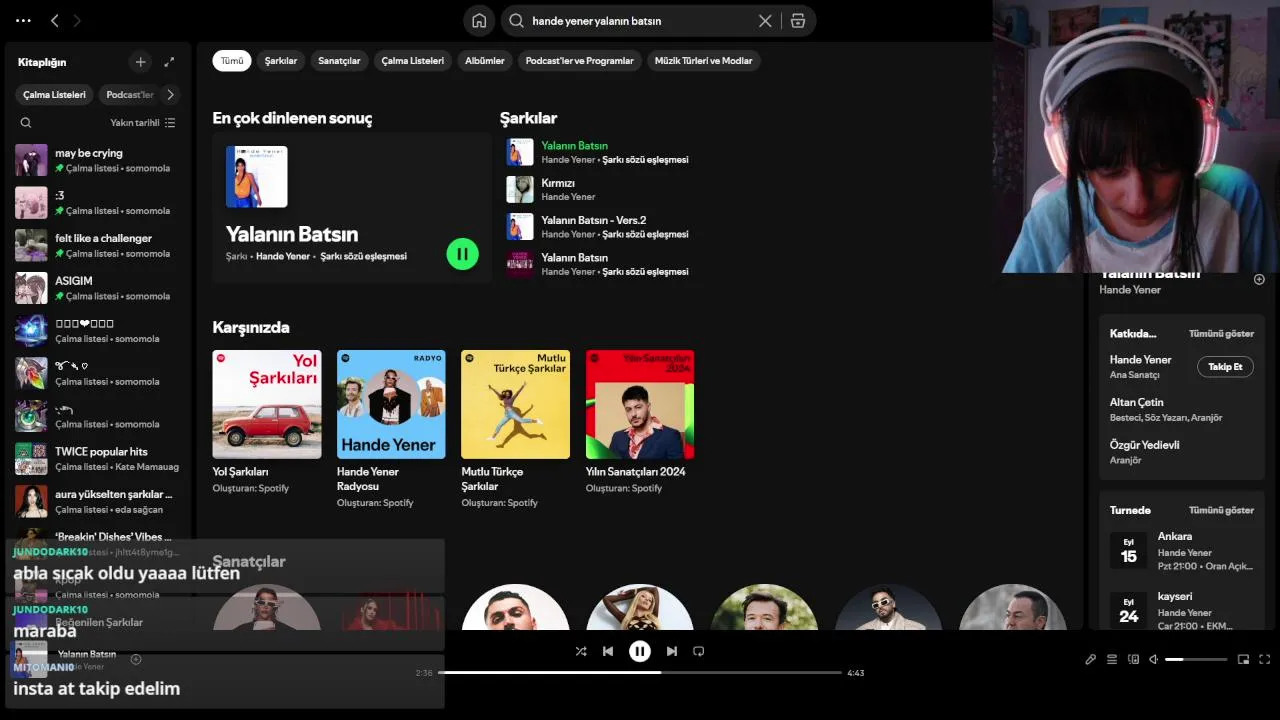This screenshot has height=720, width=1280.
Task: Skip to the next track
Action: 672,651
